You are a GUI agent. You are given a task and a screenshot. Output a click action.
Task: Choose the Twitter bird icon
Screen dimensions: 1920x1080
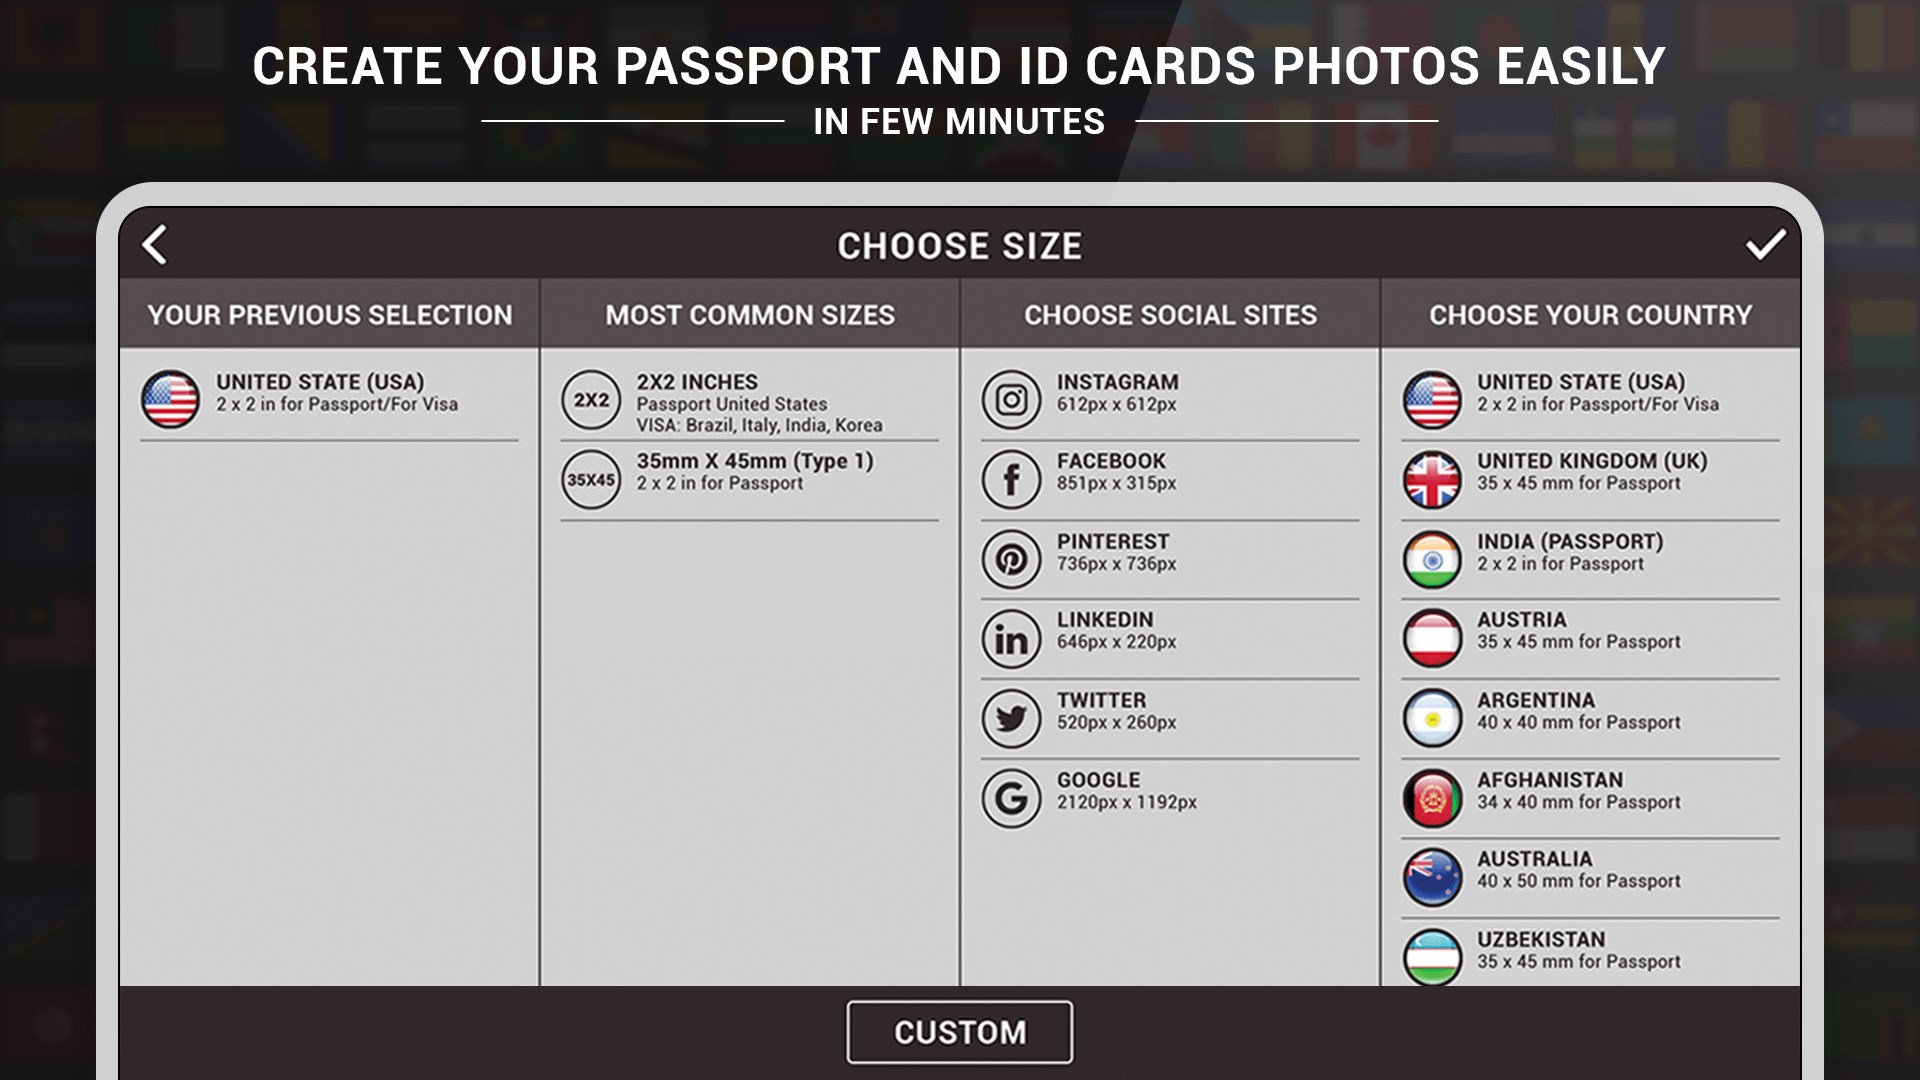coord(1011,718)
